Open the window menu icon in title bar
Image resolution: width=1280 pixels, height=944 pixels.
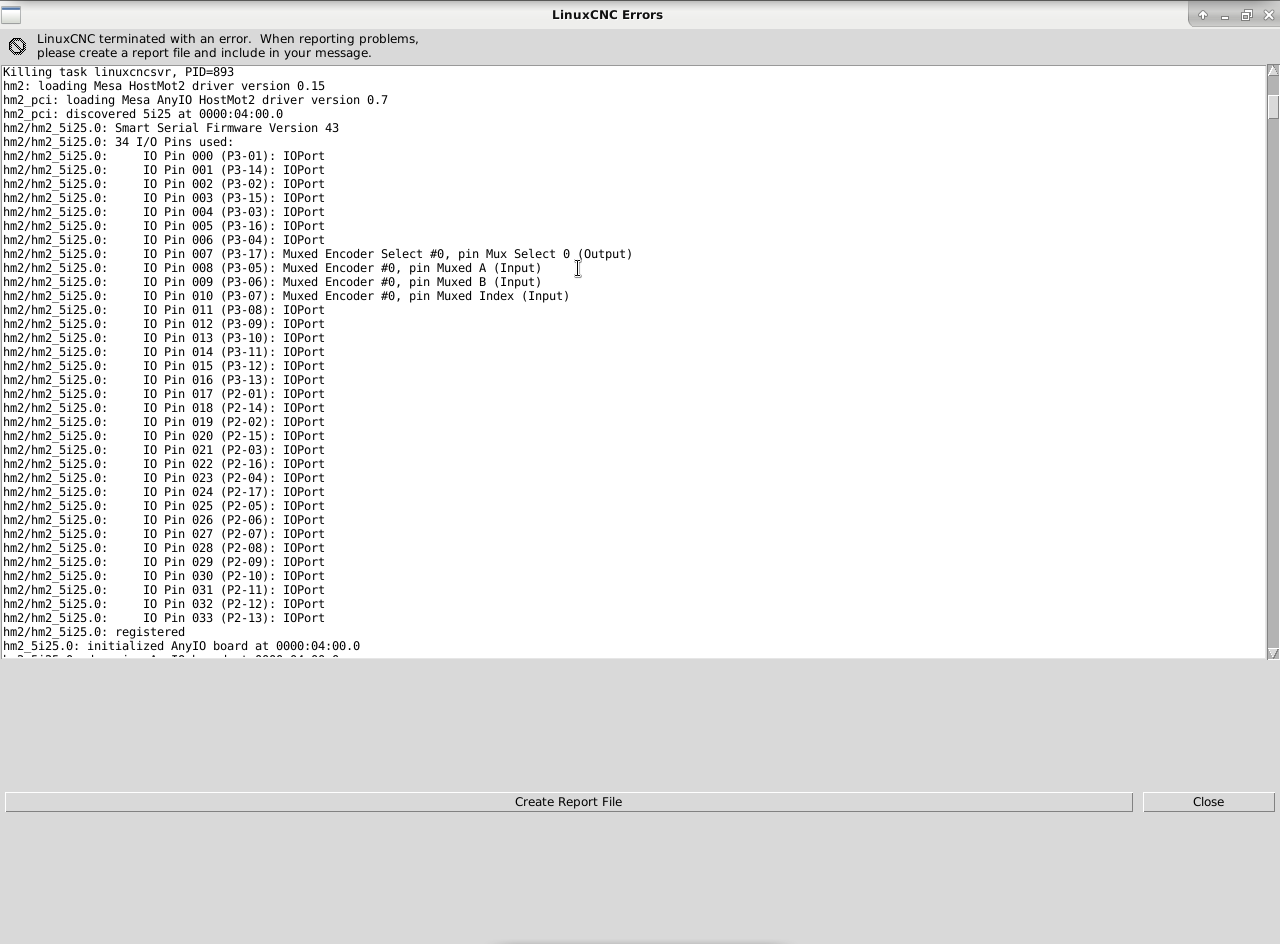(11, 14)
